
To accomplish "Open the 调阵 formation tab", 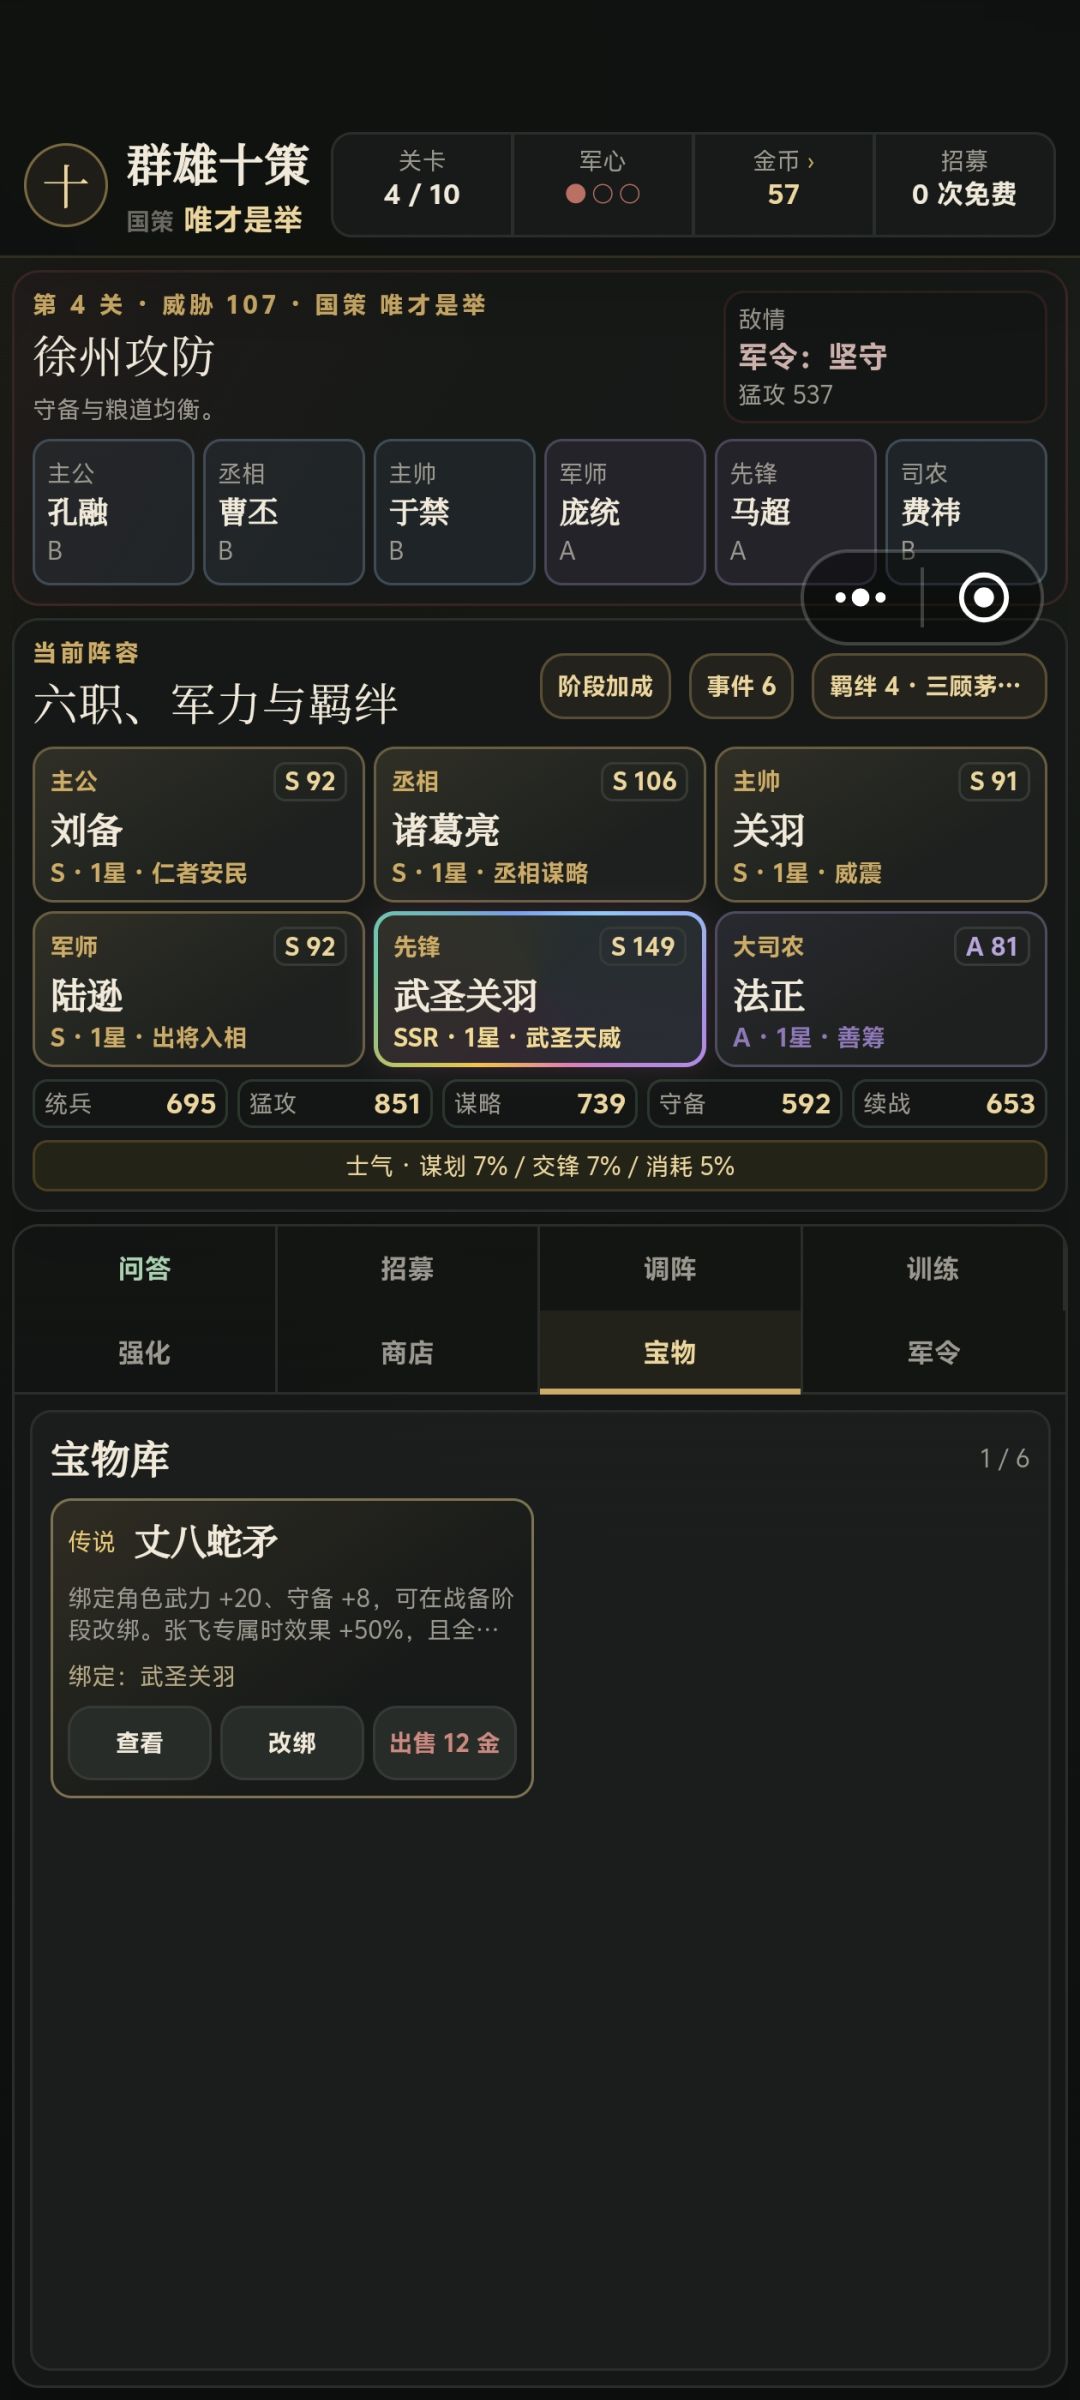I will (x=670, y=1268).
